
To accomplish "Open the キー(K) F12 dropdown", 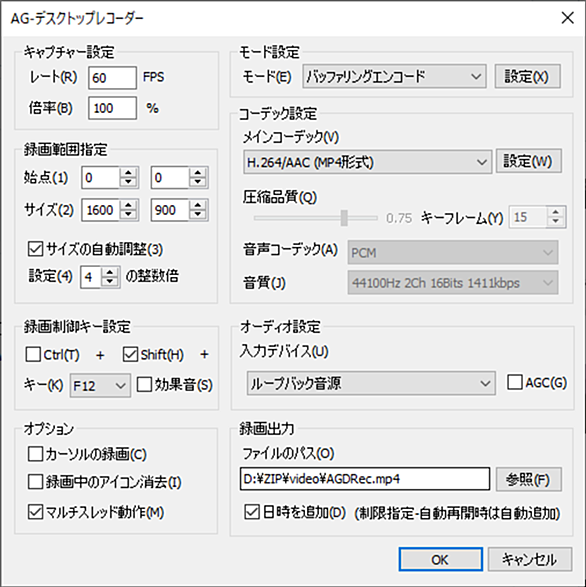I will tap(100, 385).
